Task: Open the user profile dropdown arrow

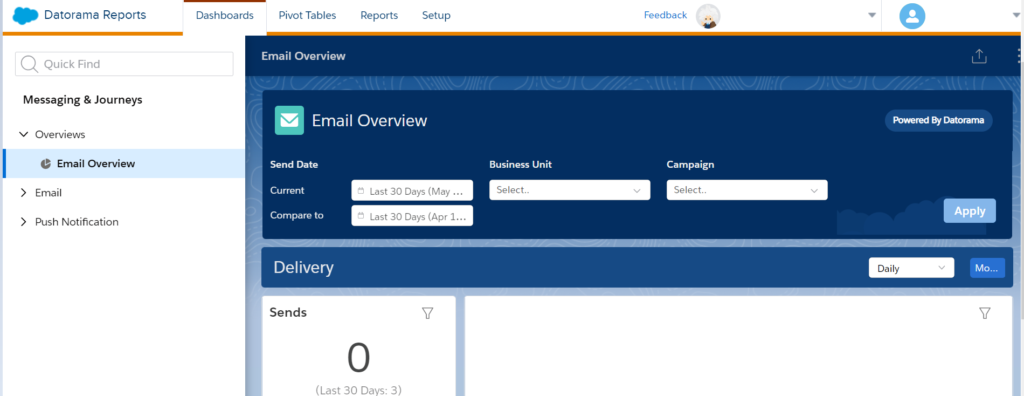Action: 1016,16
